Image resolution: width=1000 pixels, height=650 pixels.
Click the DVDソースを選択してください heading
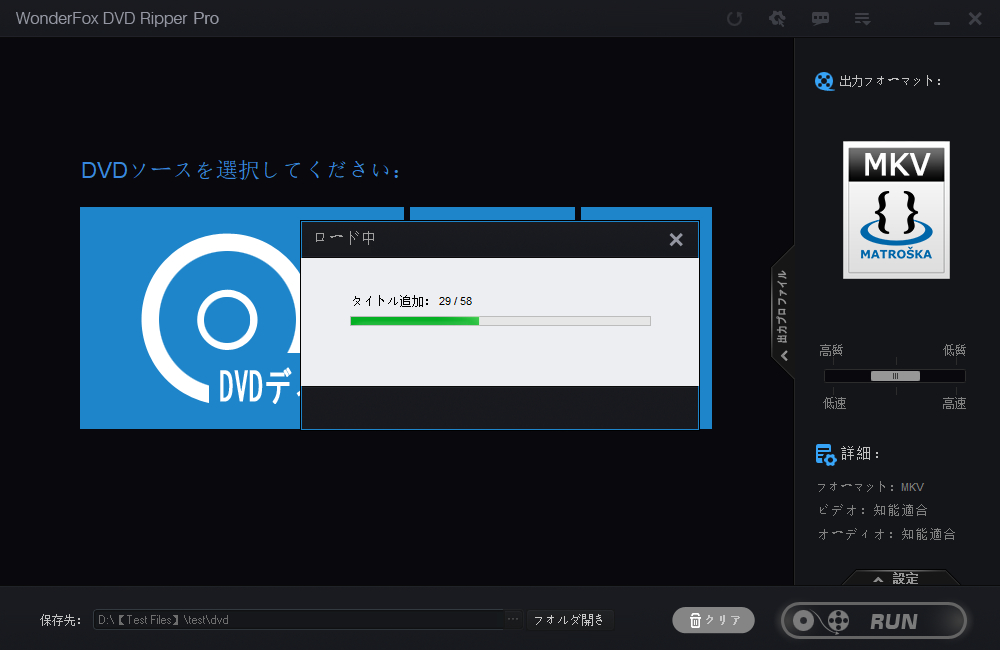241,170
